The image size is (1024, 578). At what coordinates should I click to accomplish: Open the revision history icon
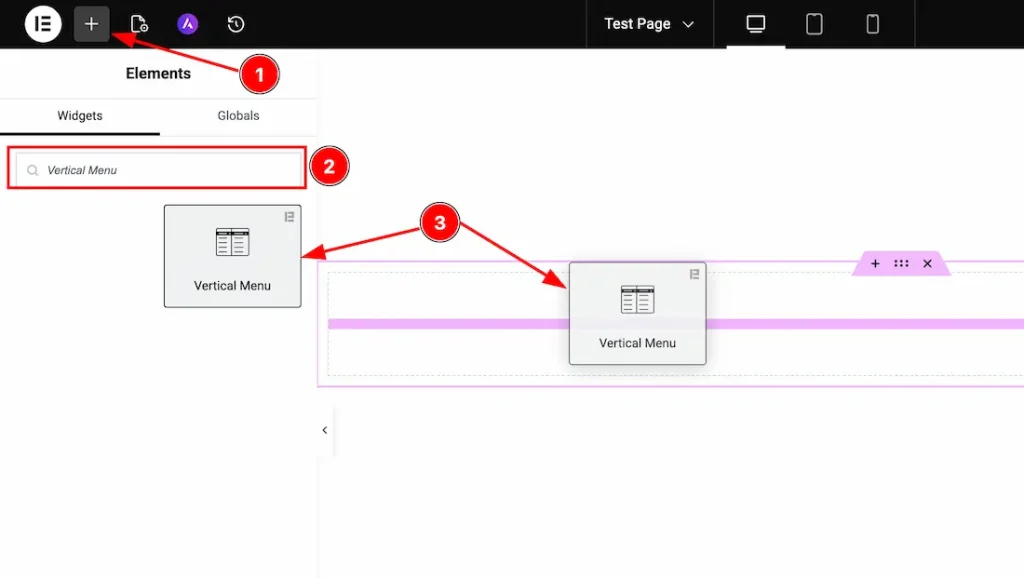(235, 24)
